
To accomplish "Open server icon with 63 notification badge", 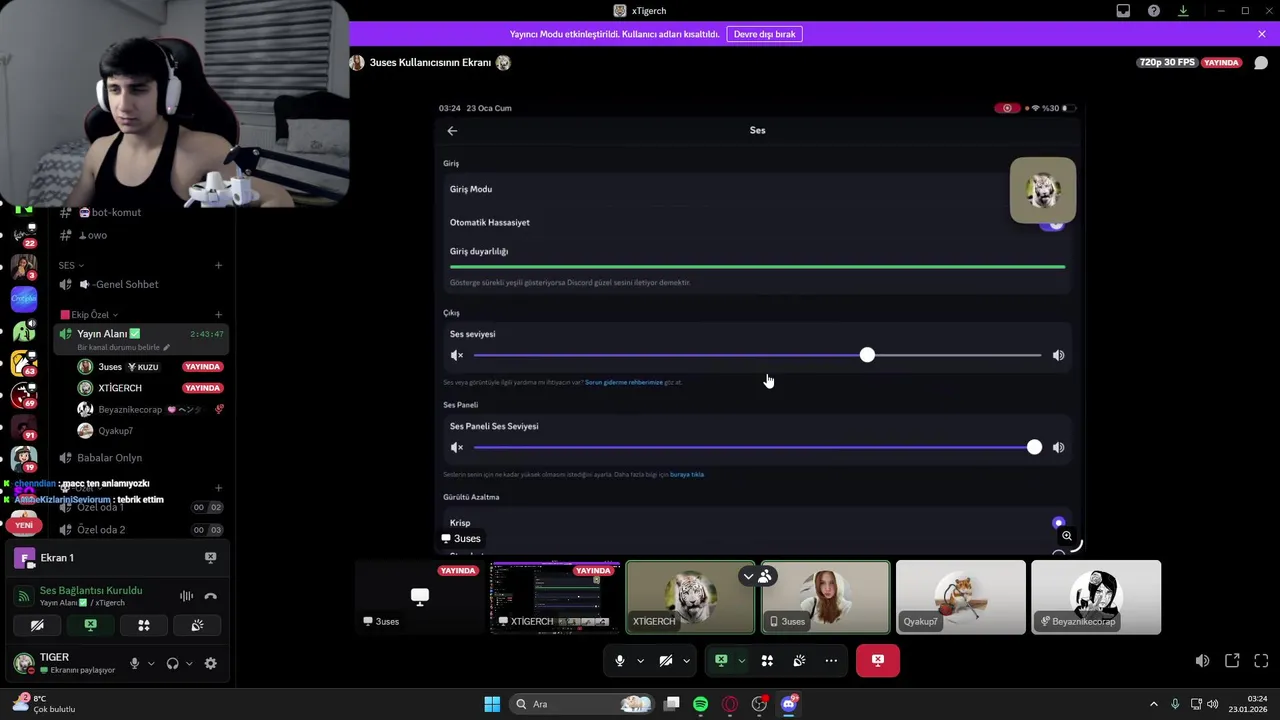I will (x=24, y=362).
